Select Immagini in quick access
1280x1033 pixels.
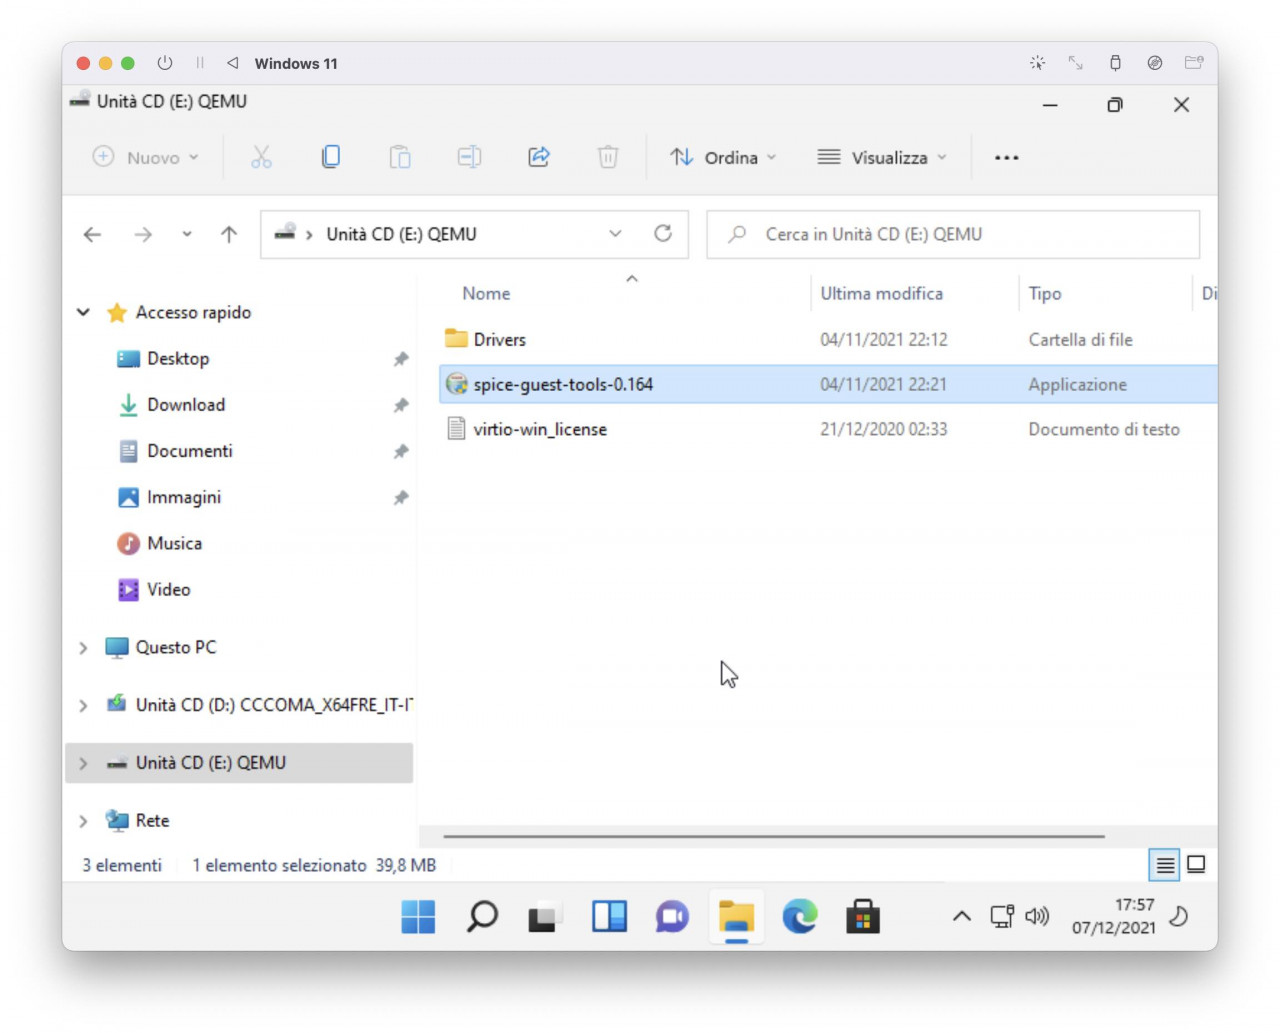click(184, 497)
